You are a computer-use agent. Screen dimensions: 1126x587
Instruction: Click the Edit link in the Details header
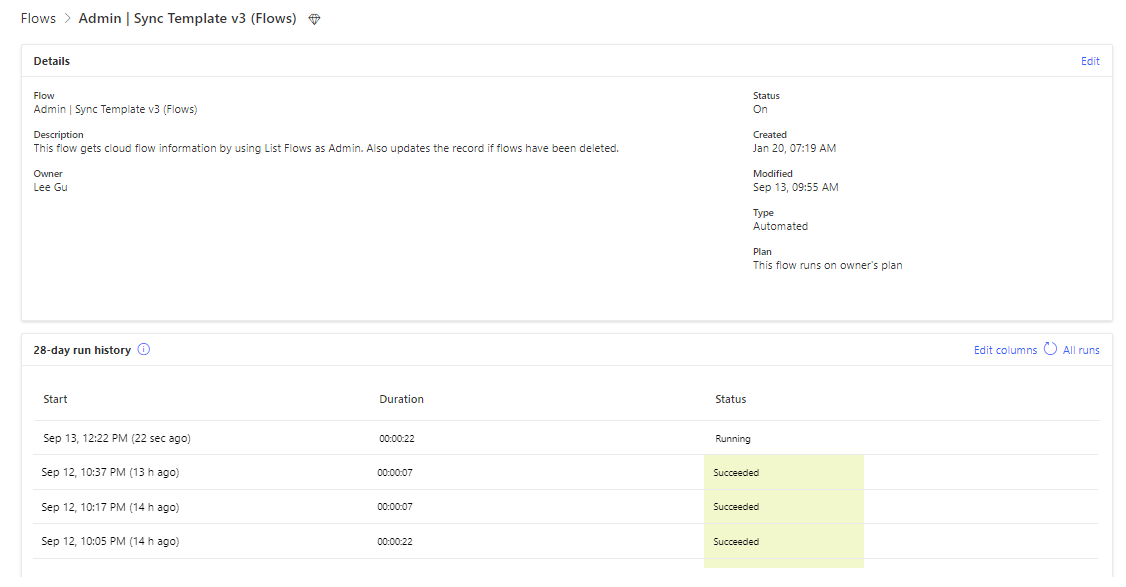pos(1090,60)
